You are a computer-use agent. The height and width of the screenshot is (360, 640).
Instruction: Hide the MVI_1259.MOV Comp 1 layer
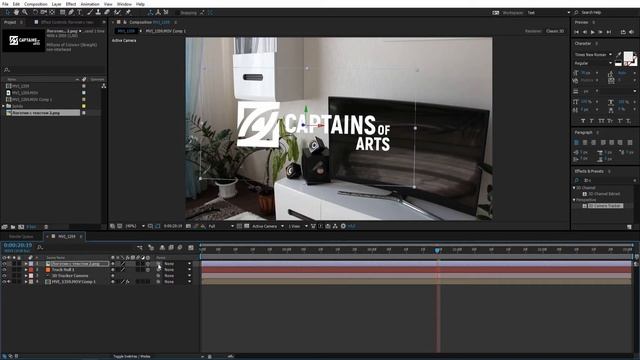tap(4, 282)
